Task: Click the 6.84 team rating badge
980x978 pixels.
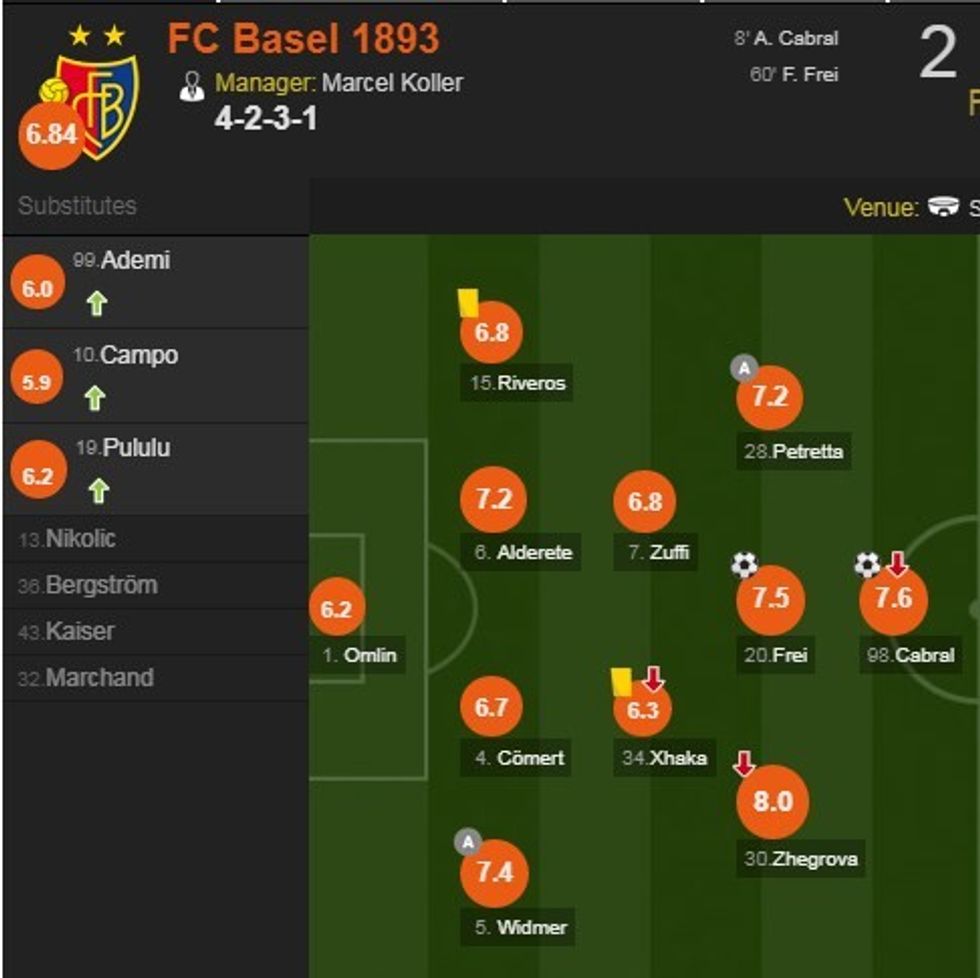Action: click(x=51, y=134)
